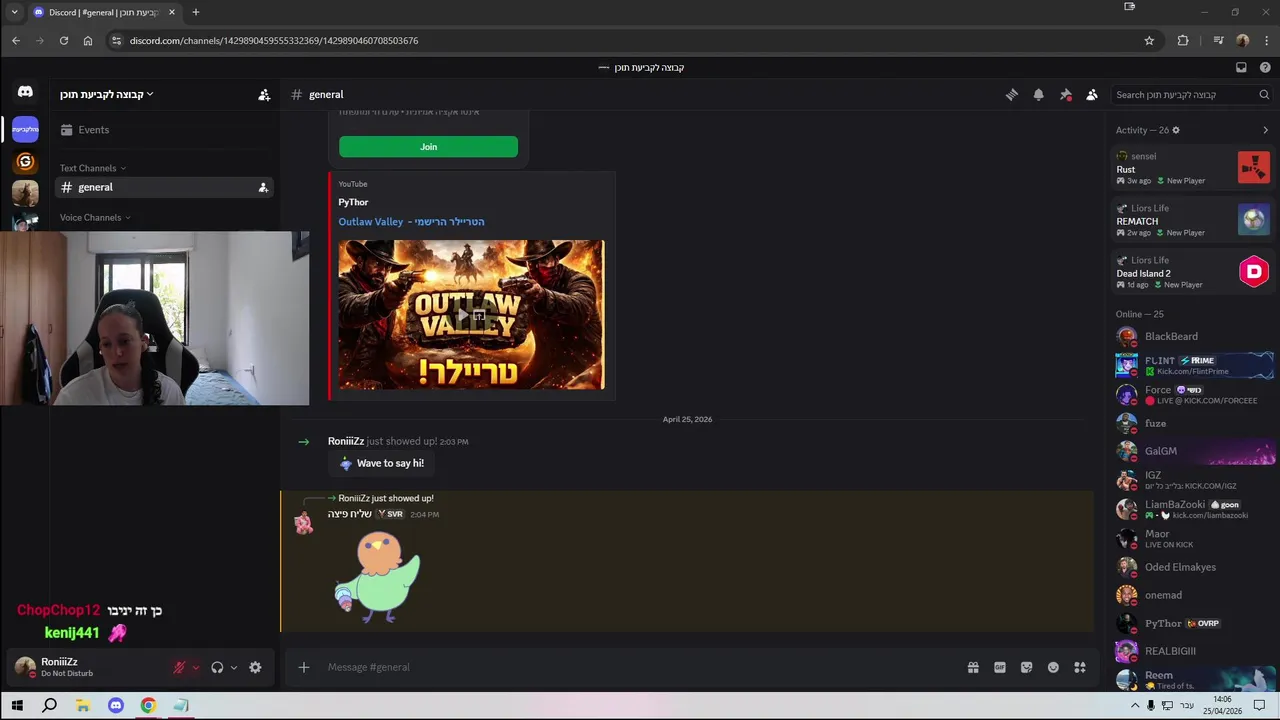
Task: Click the Wave to say hi button
Action: click(380, 463)
